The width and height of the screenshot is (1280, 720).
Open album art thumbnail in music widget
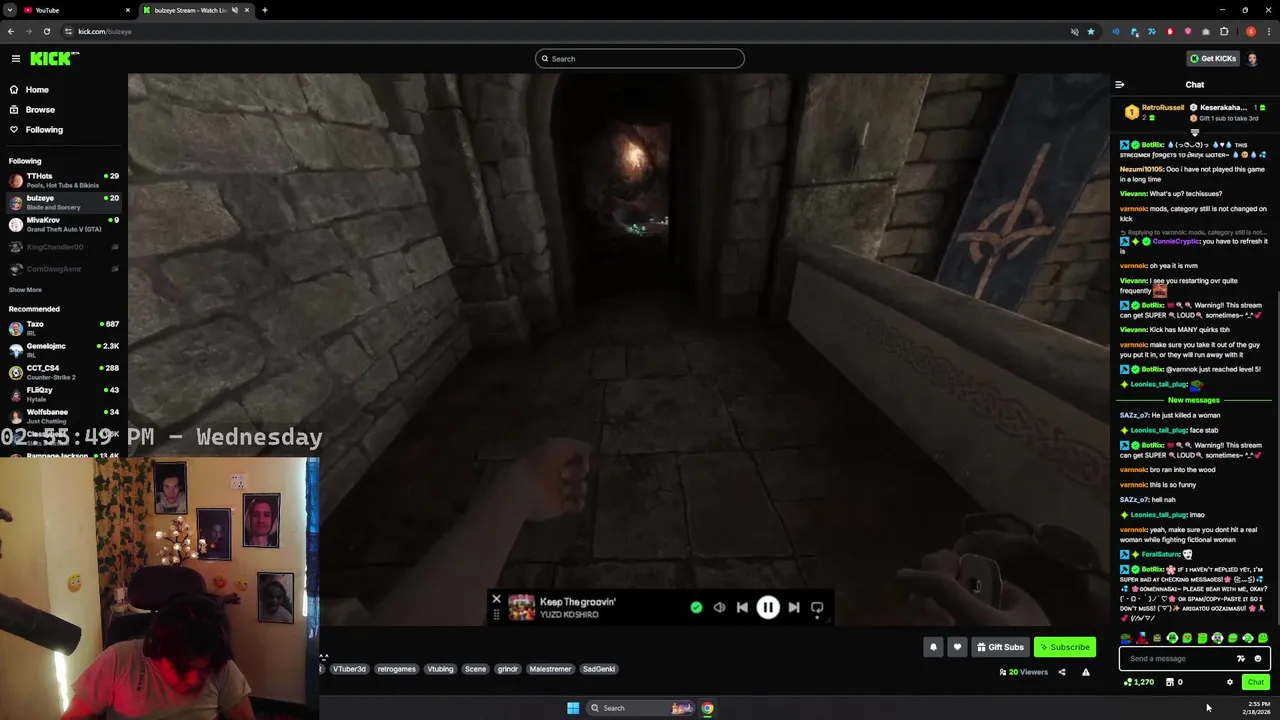tap(522, 607)
